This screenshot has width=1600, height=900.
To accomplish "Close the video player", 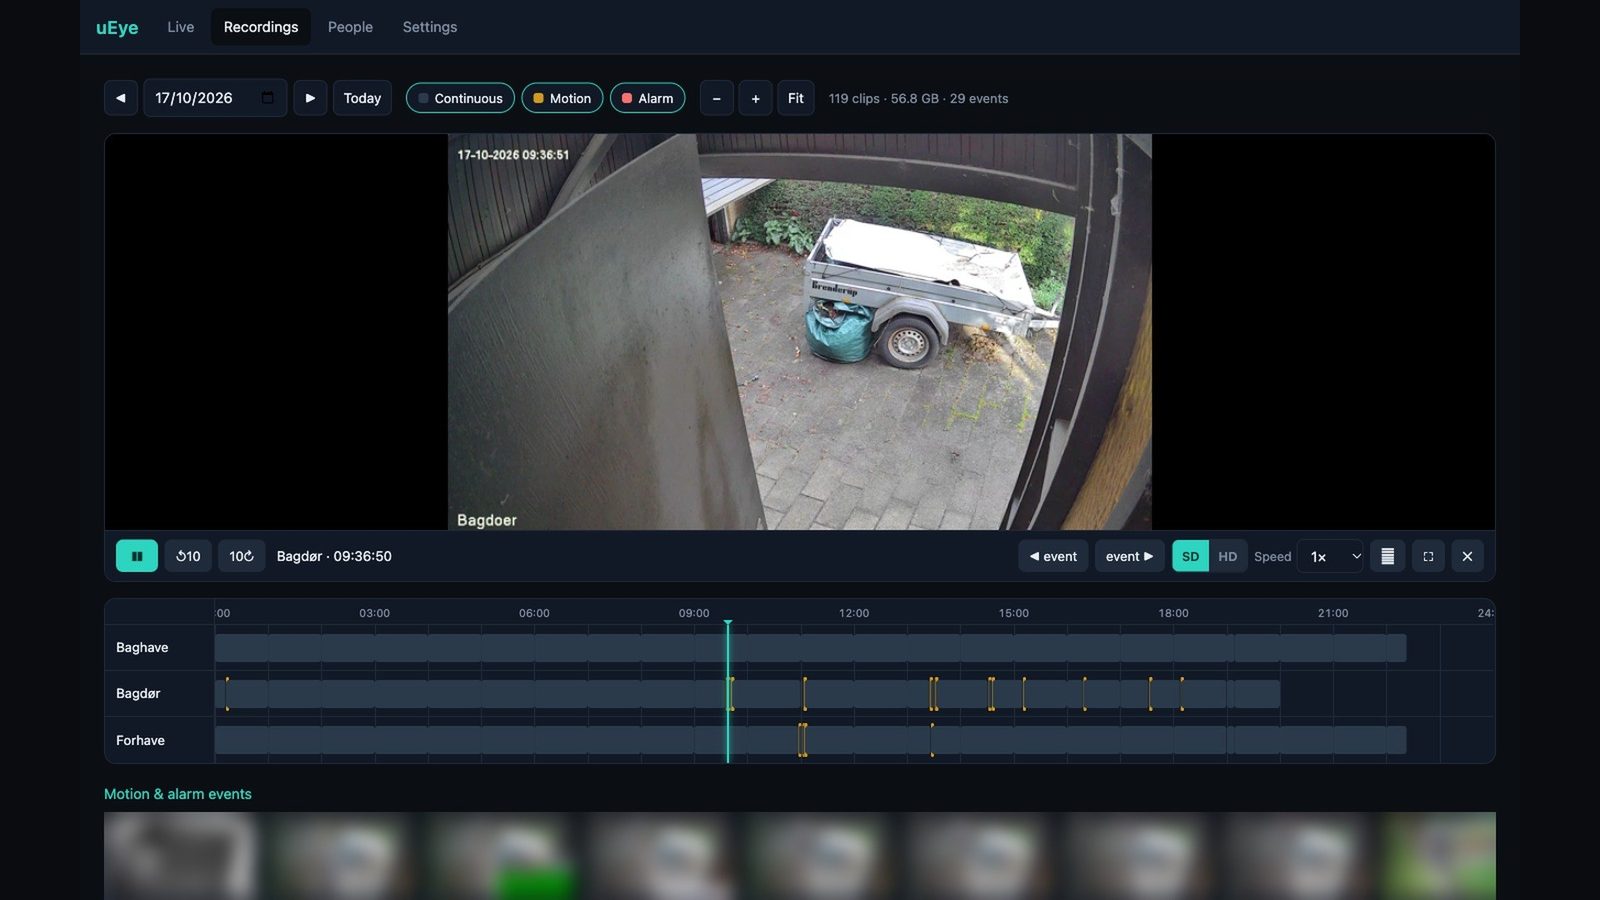I will pos(1467,556).
